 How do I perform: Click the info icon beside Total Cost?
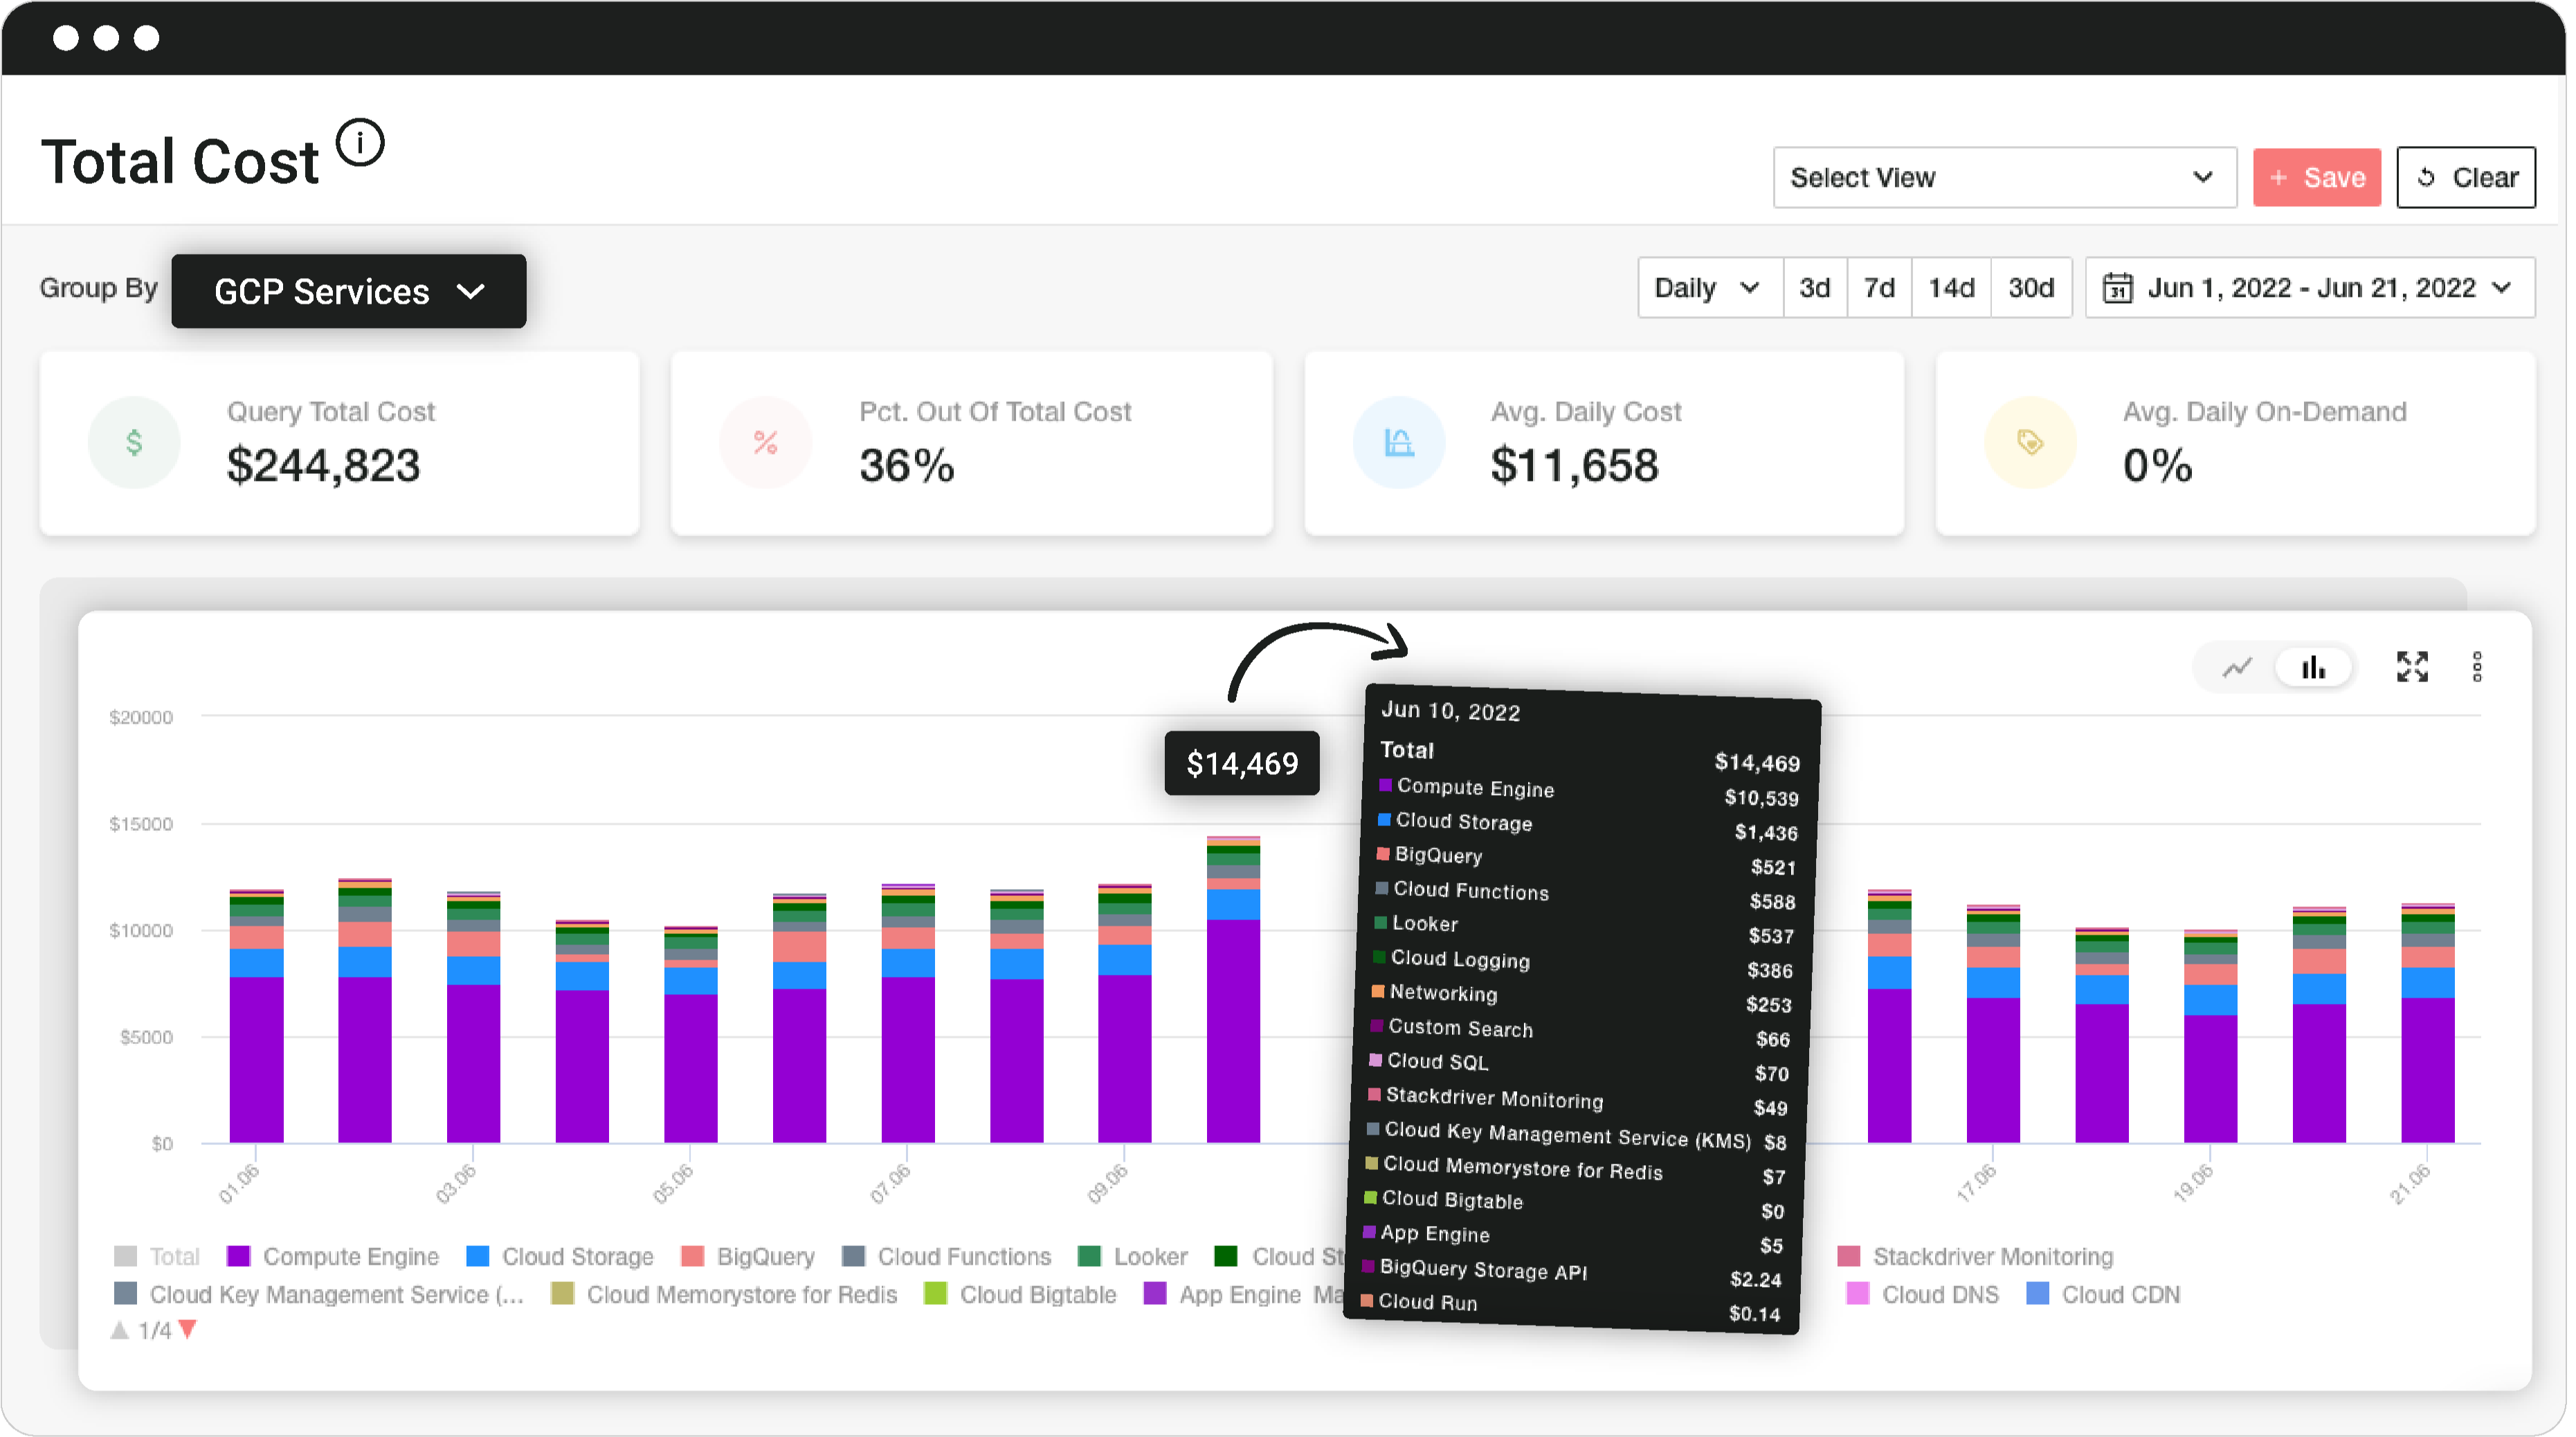tap(360, 143)
